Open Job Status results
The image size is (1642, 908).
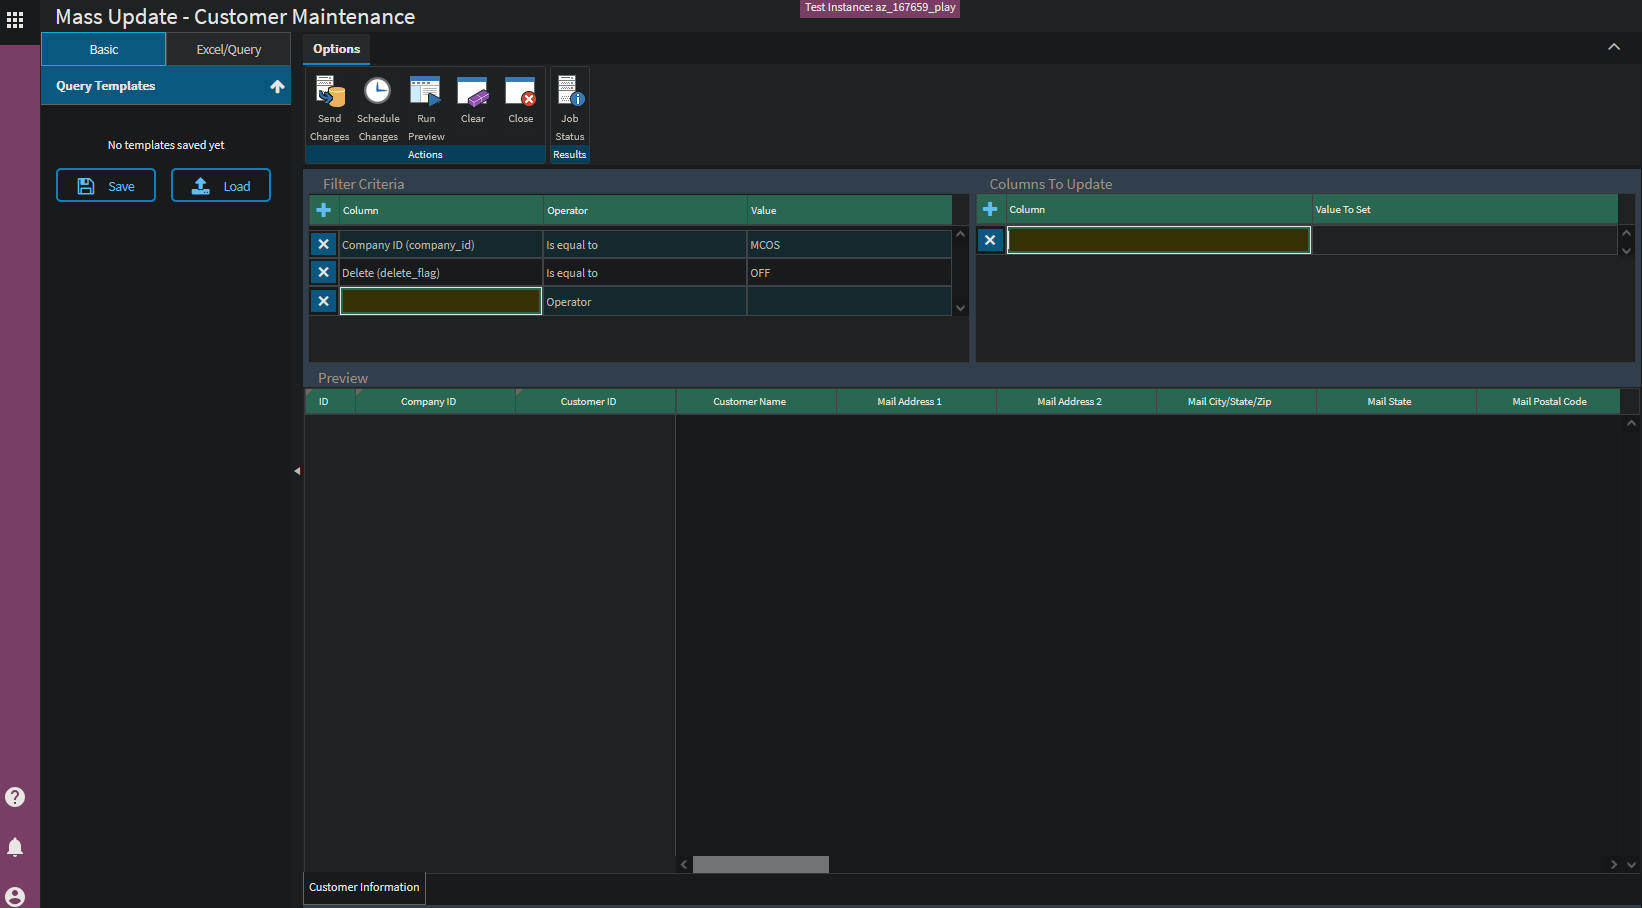coord(569,94)
